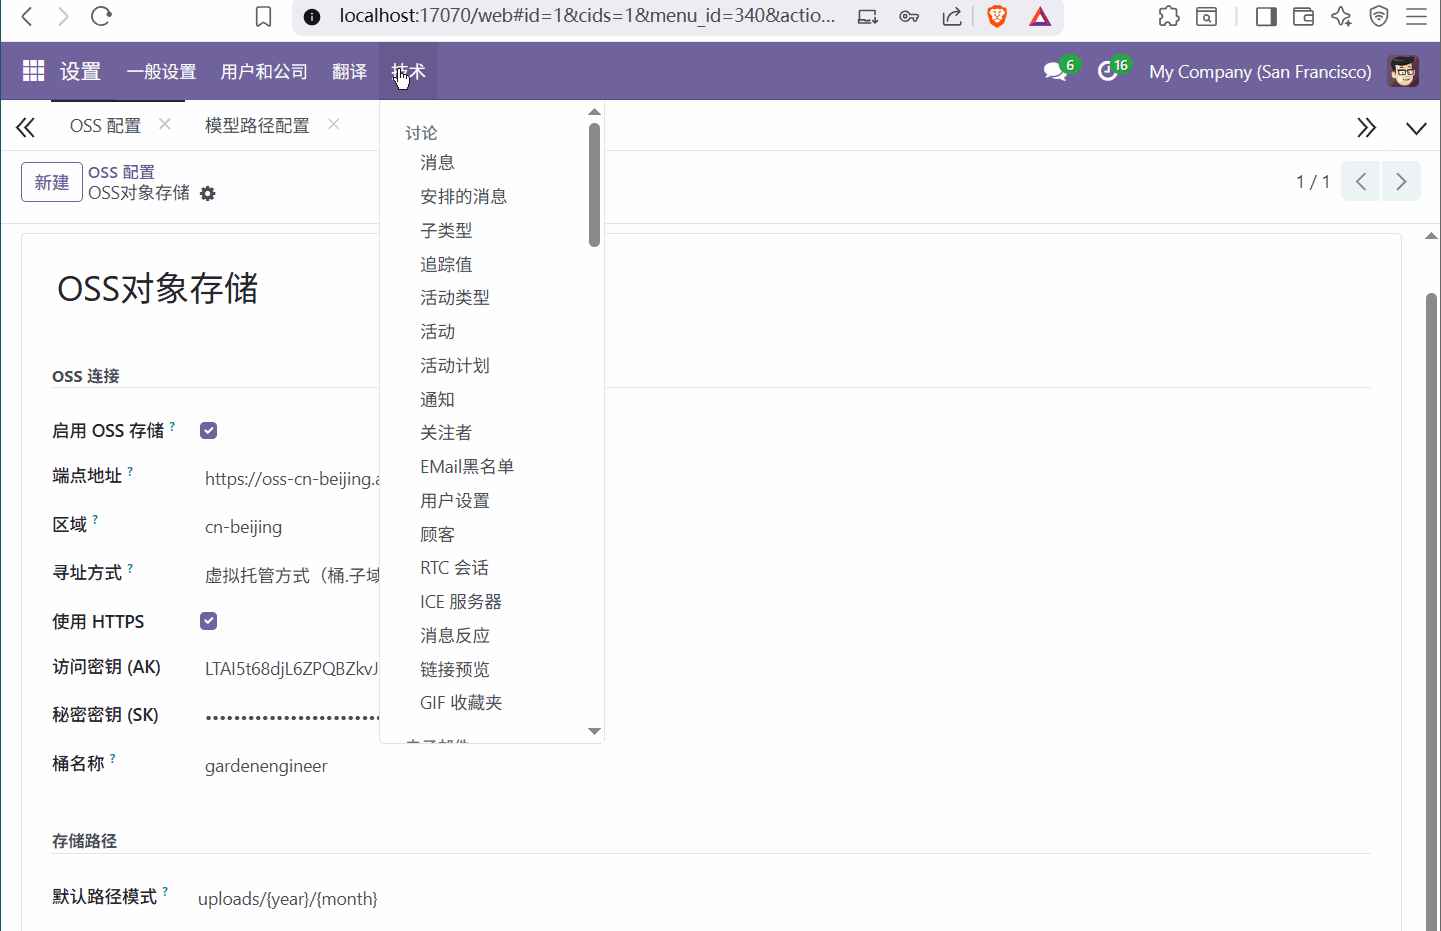The image size is (1441, 931).
Task: Open discuss messages icon with badge 6
Action: click(x=1055, y=71)
